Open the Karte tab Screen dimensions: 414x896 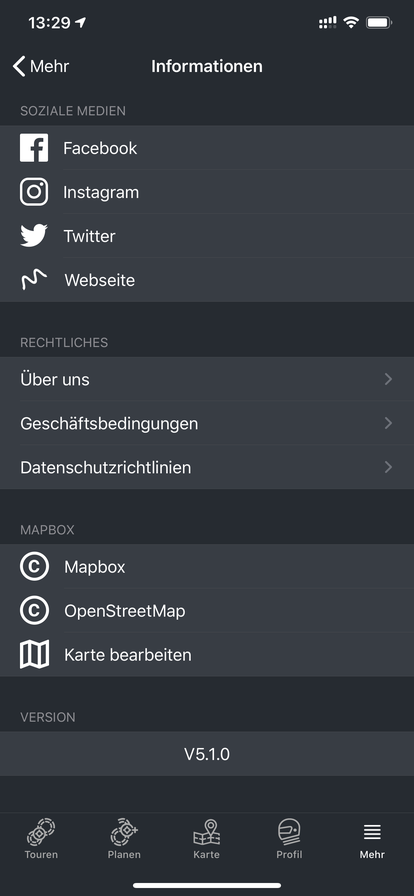(x=206, y=839)
